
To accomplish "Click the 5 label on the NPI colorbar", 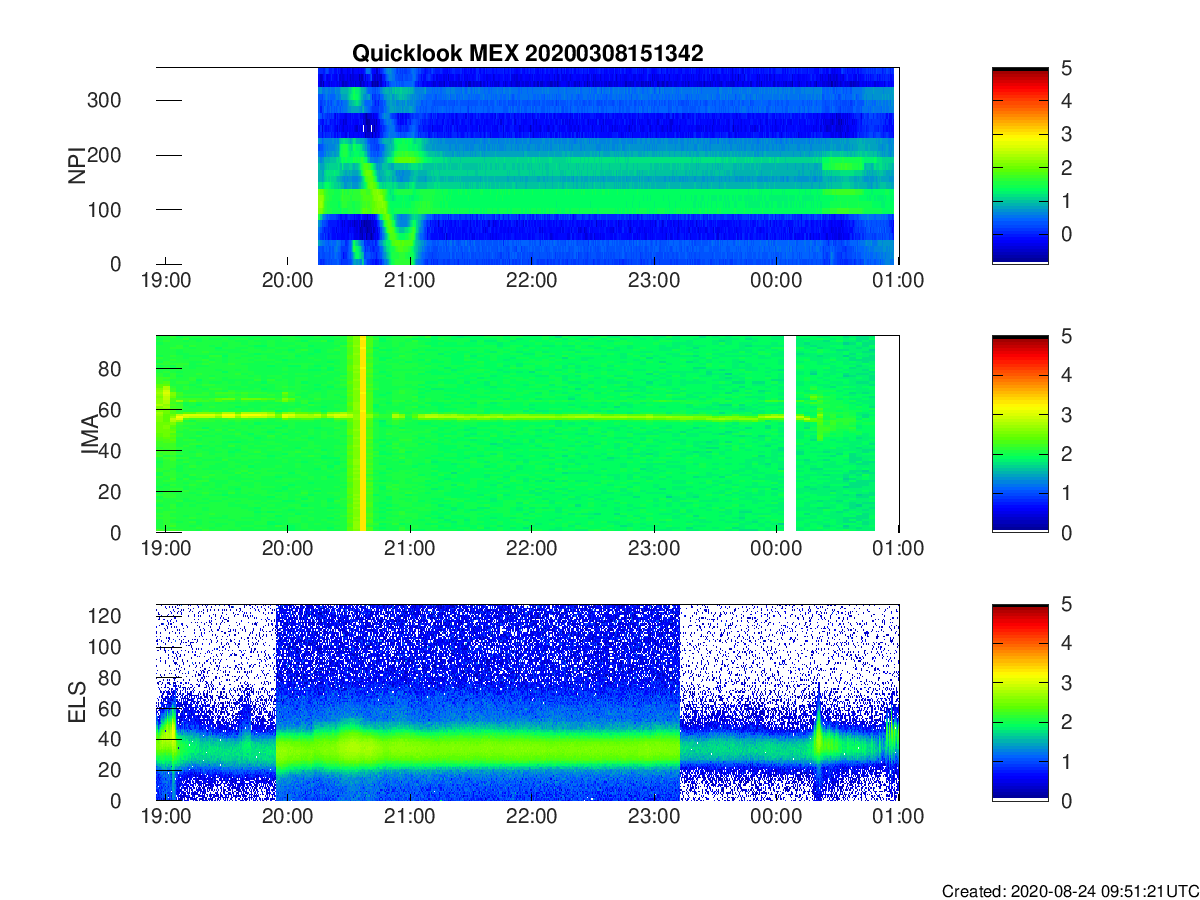I will [x=1065, y=69].
